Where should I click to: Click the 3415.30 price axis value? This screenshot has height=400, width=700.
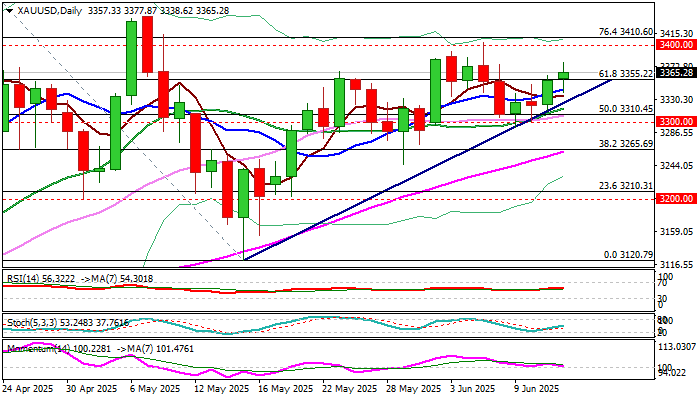tap(676, 34)
